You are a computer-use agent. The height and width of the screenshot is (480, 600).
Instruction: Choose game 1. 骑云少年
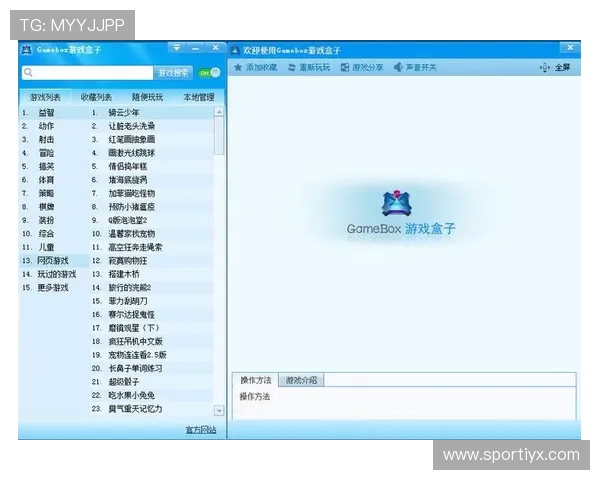(152, 113)
